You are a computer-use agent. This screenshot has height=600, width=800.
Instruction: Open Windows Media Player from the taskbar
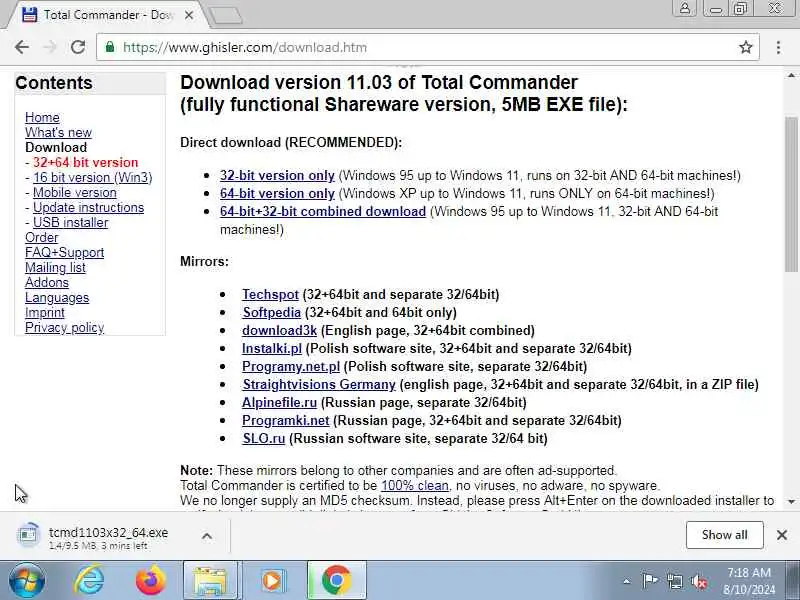273,581
